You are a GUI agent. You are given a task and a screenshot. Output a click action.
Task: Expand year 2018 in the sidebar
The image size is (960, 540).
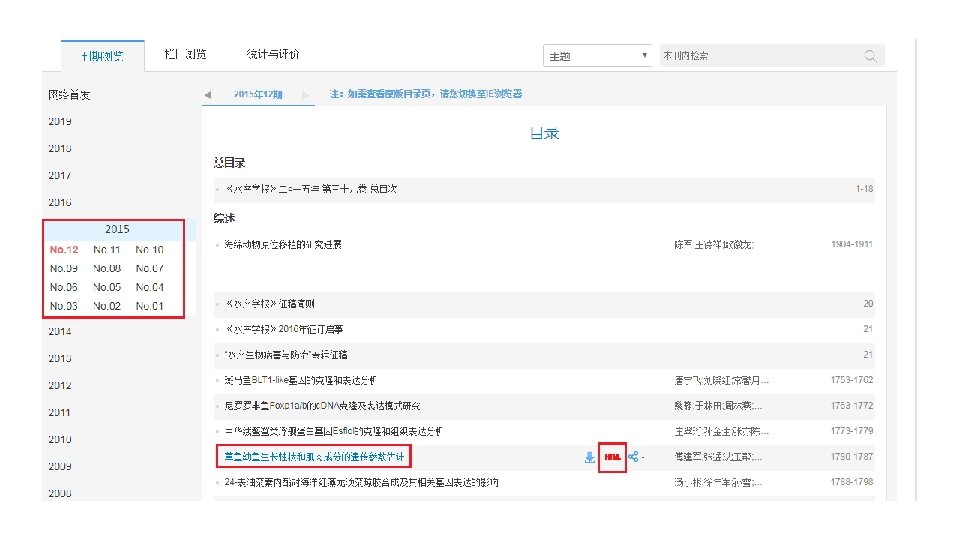[x=60, y=148]
